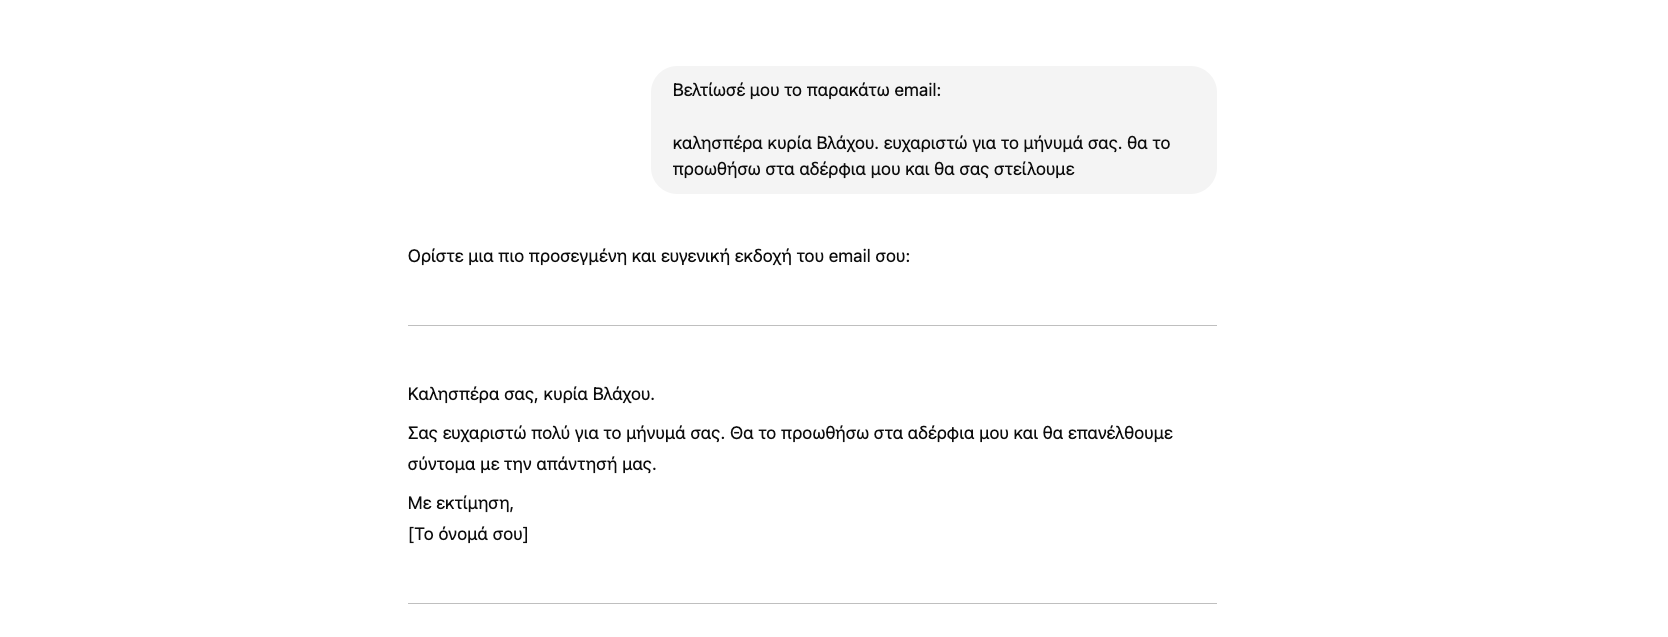Click the line "Βελτίωσέ μου το παρακάτω email:"

click(x=806, y=90)
